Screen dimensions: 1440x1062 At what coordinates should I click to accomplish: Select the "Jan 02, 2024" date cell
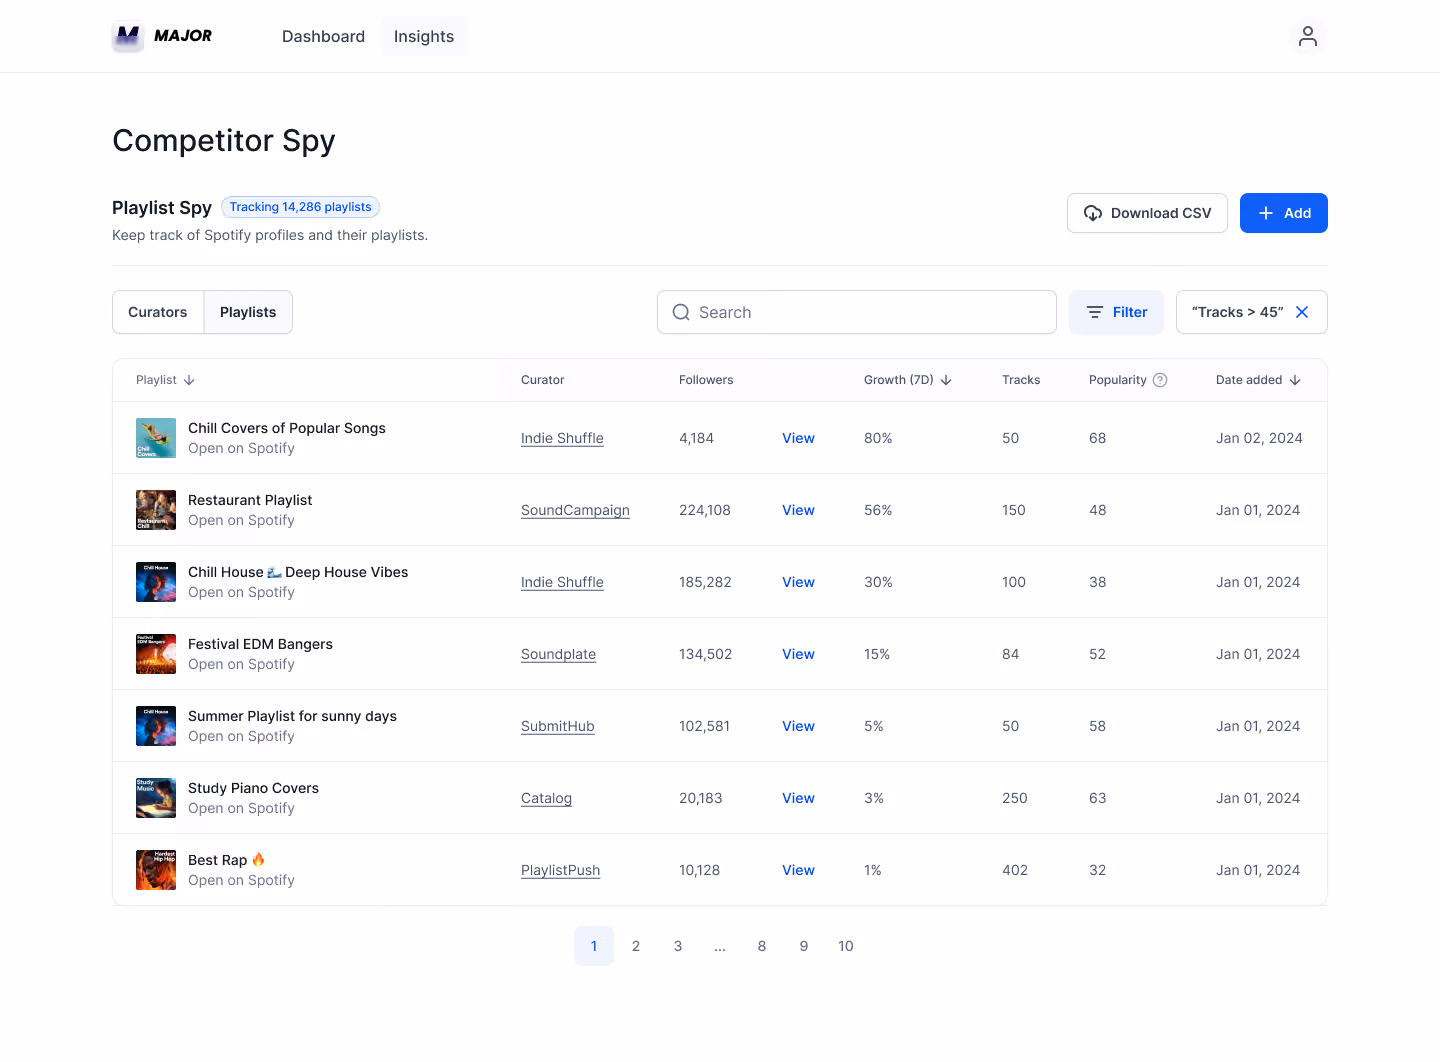(x=1259, y=438)
